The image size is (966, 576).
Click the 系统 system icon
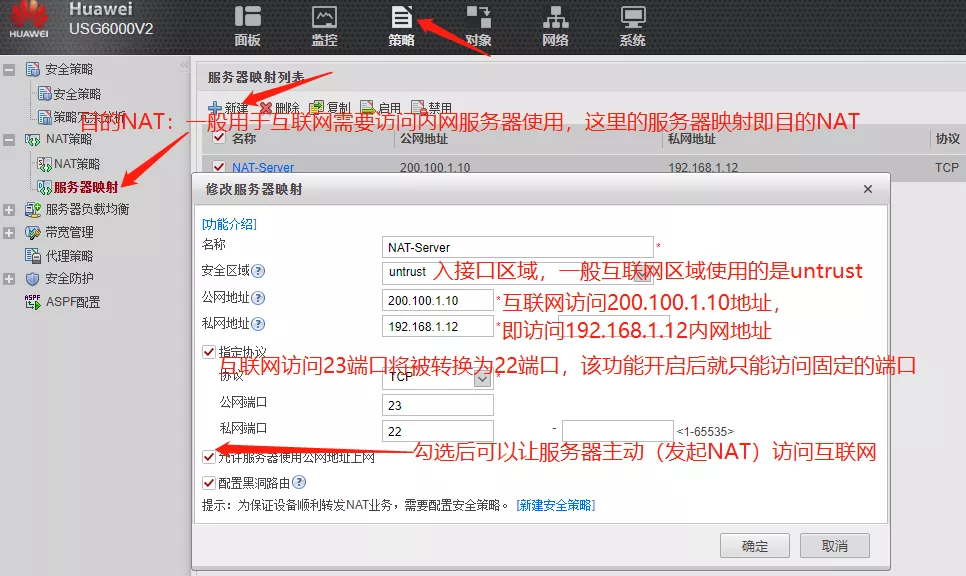pos(632,25)
